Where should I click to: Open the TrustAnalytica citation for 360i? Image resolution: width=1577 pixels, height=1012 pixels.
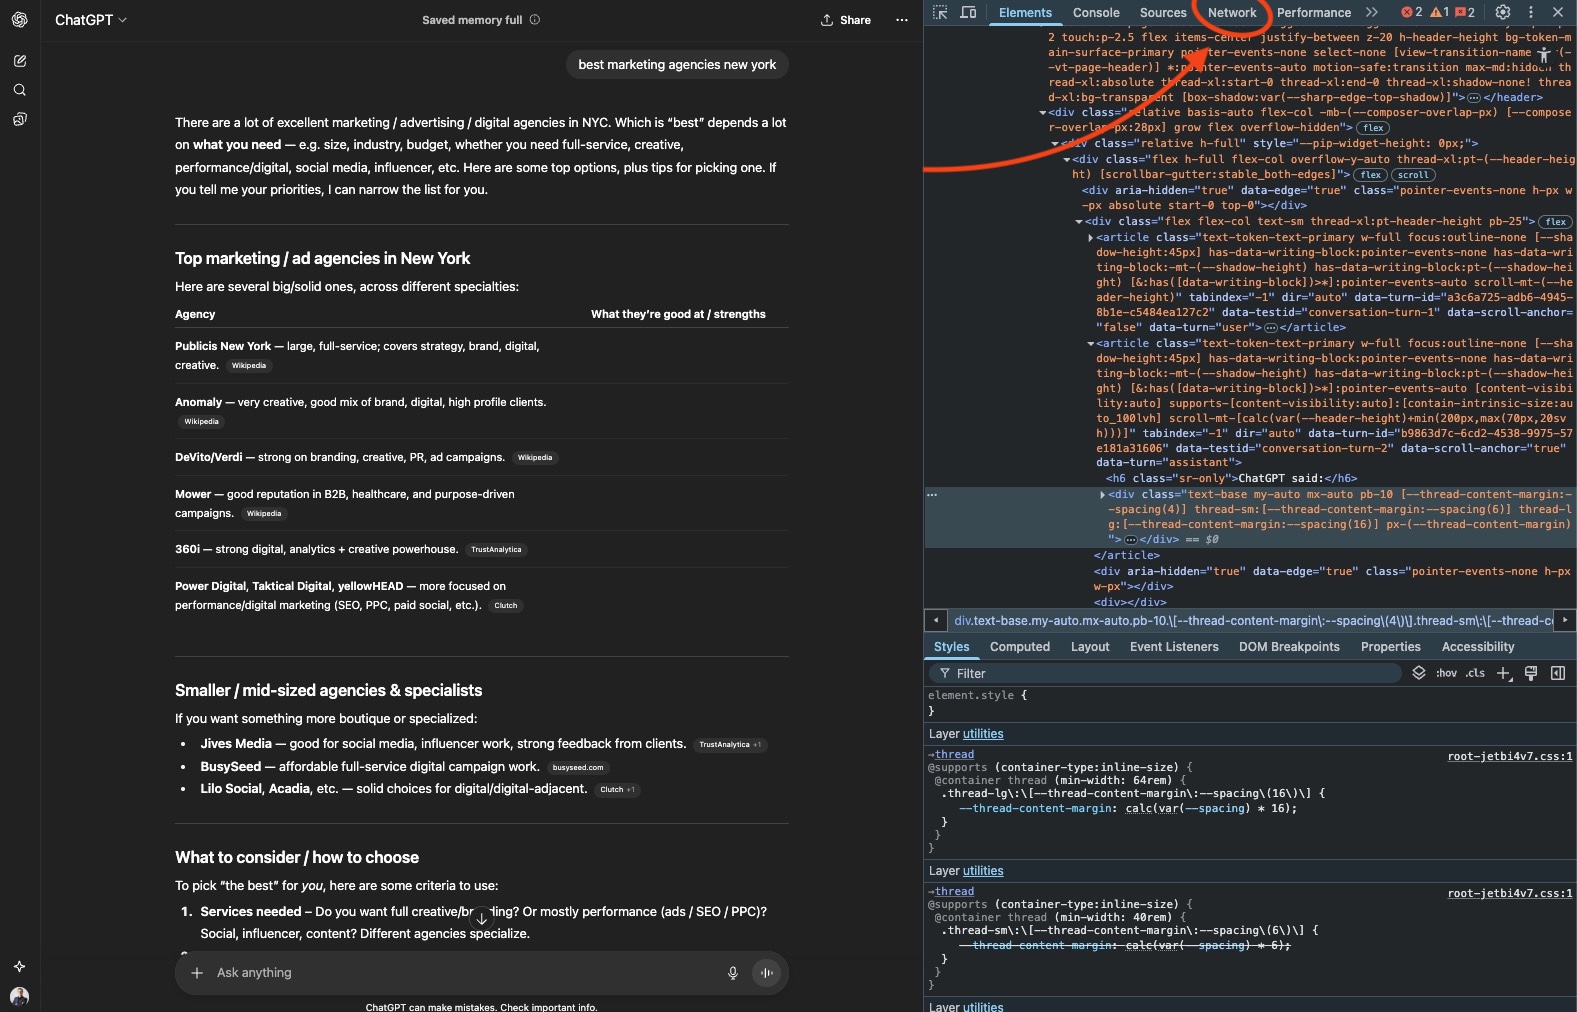tap(496, 550)
